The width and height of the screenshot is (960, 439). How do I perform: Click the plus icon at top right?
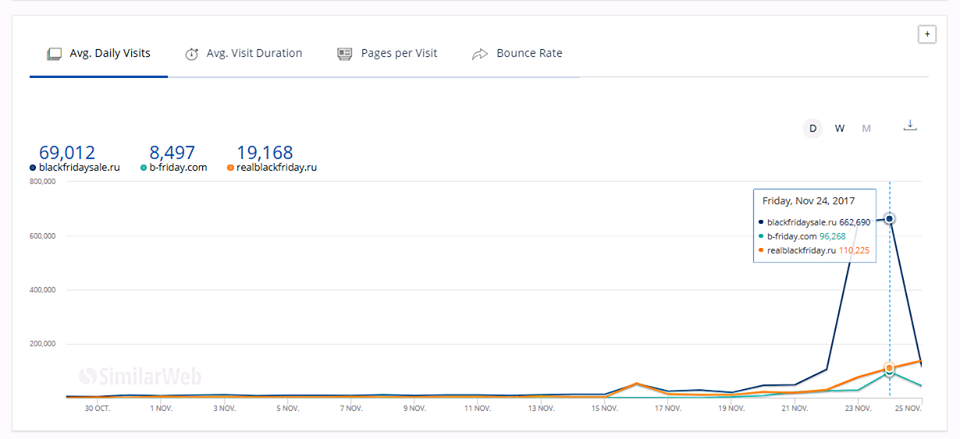coord(927,35)
